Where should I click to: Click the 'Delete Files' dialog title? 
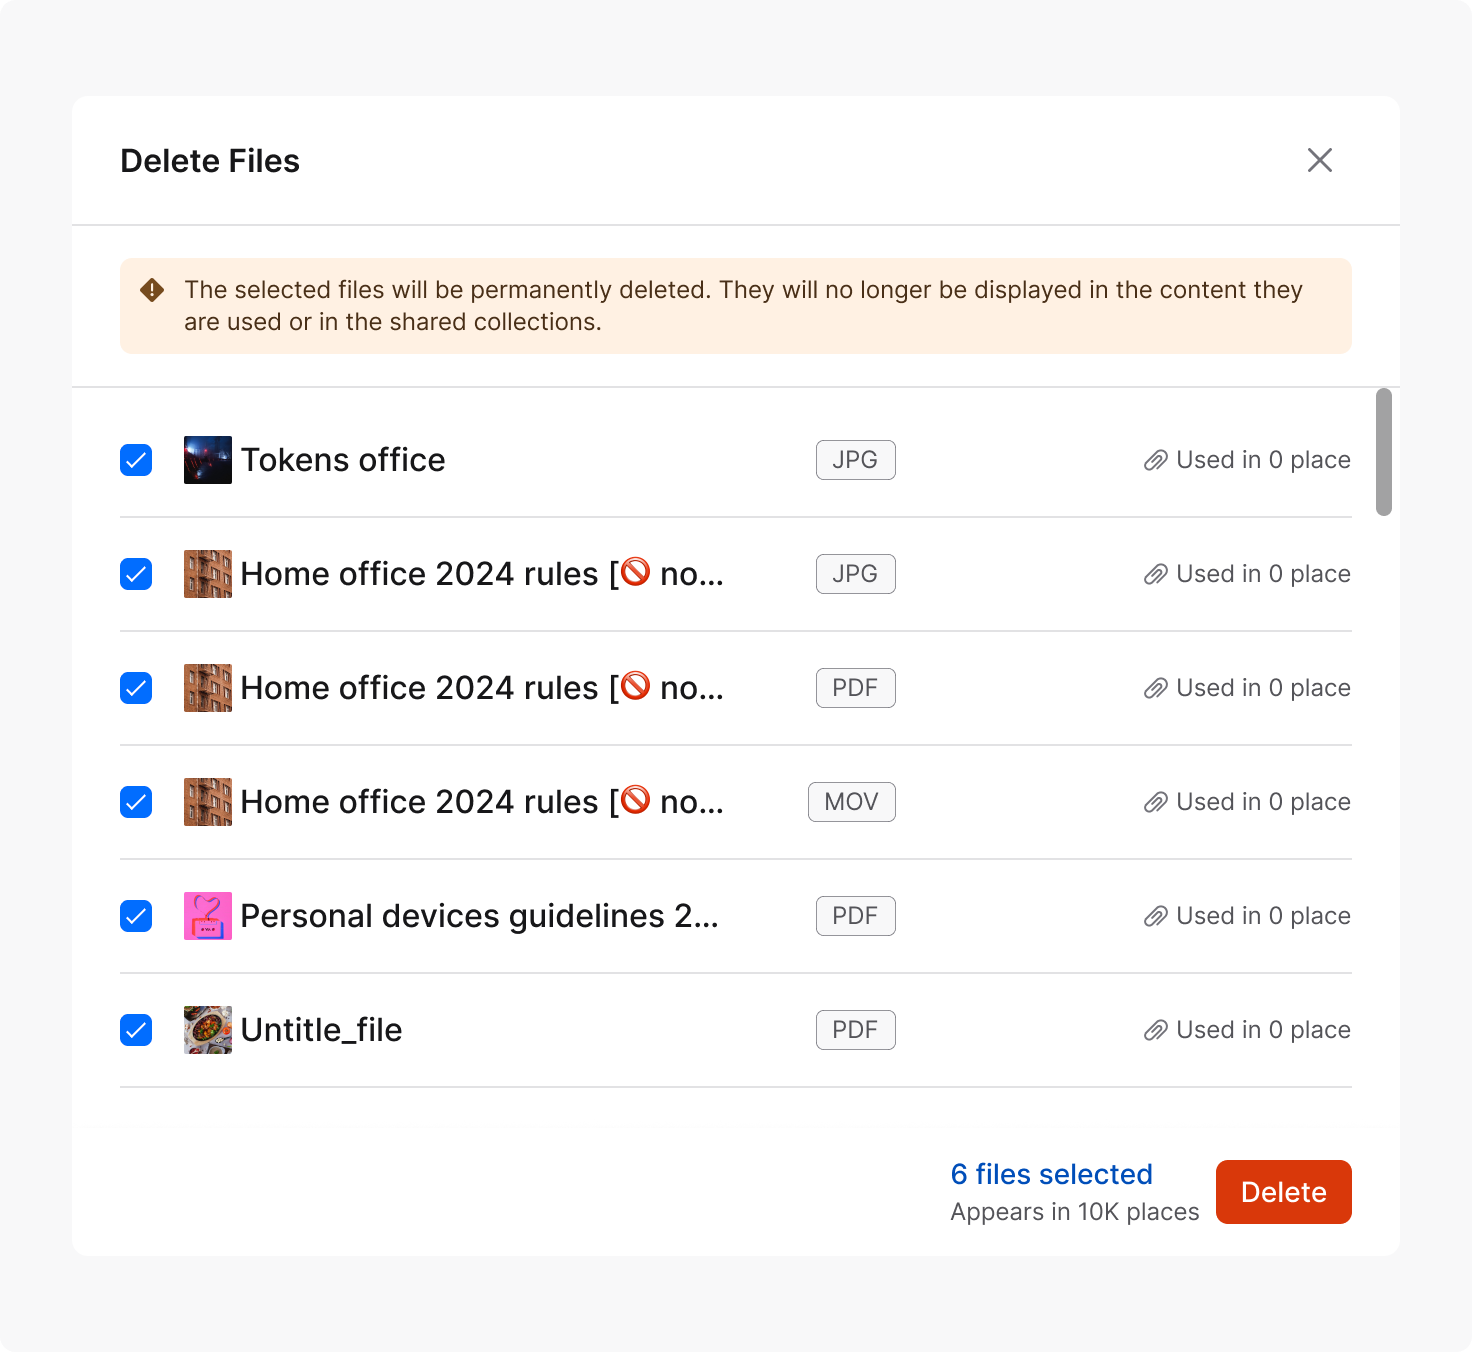(x=210, y=161)
